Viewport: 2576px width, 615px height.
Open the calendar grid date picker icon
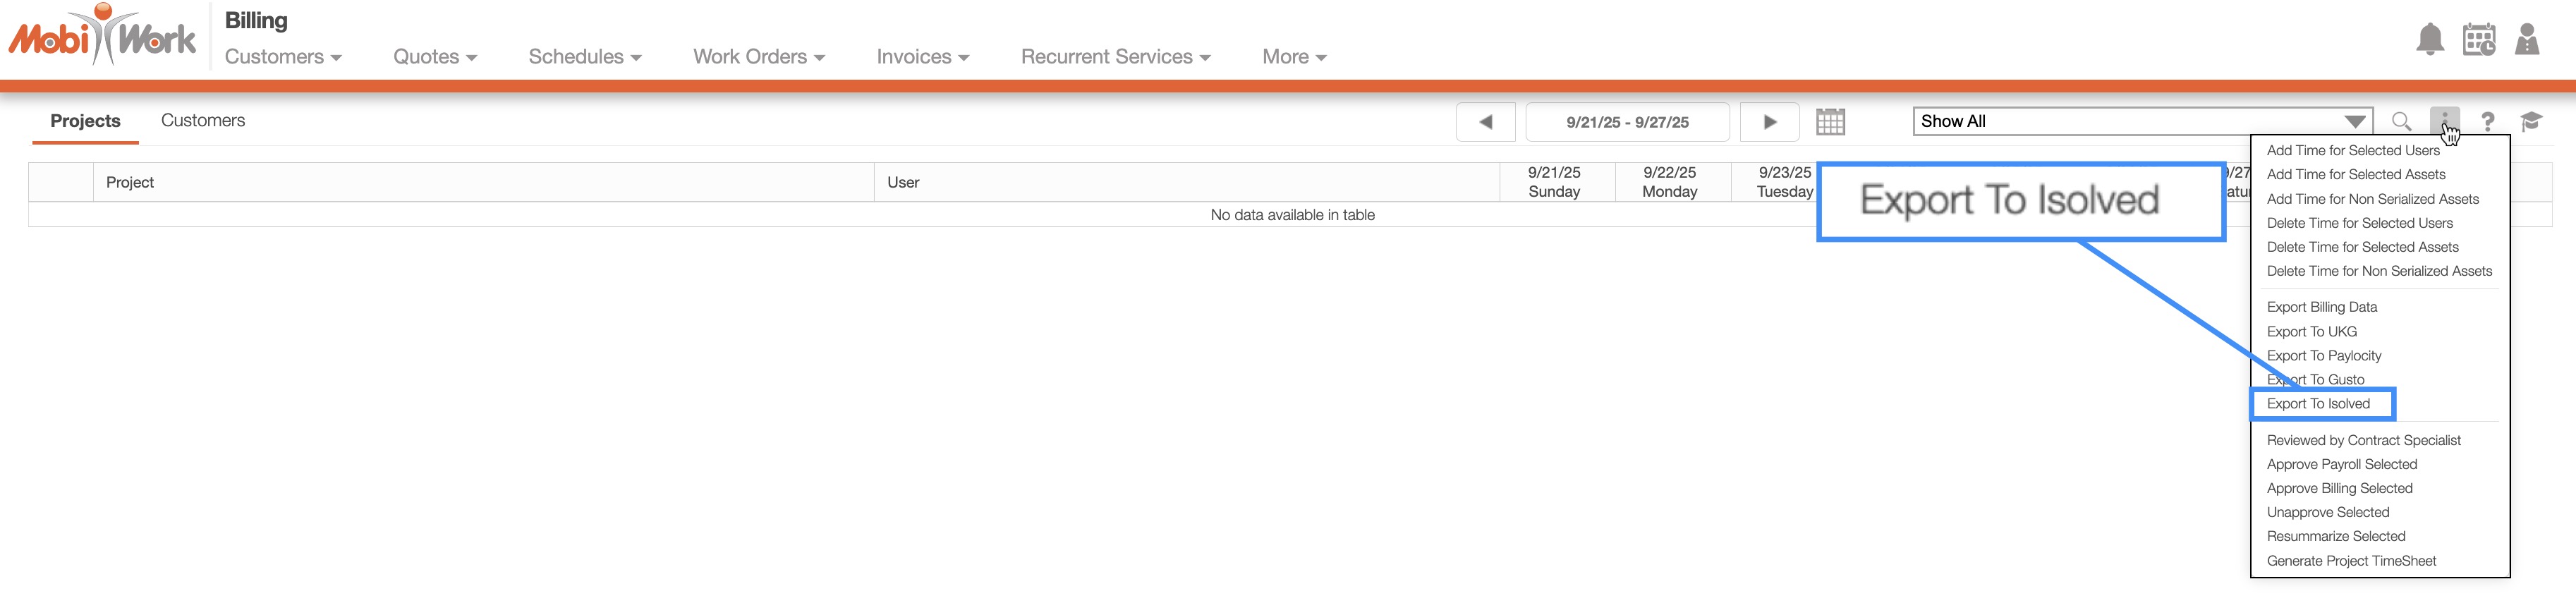click(1830, 122)
